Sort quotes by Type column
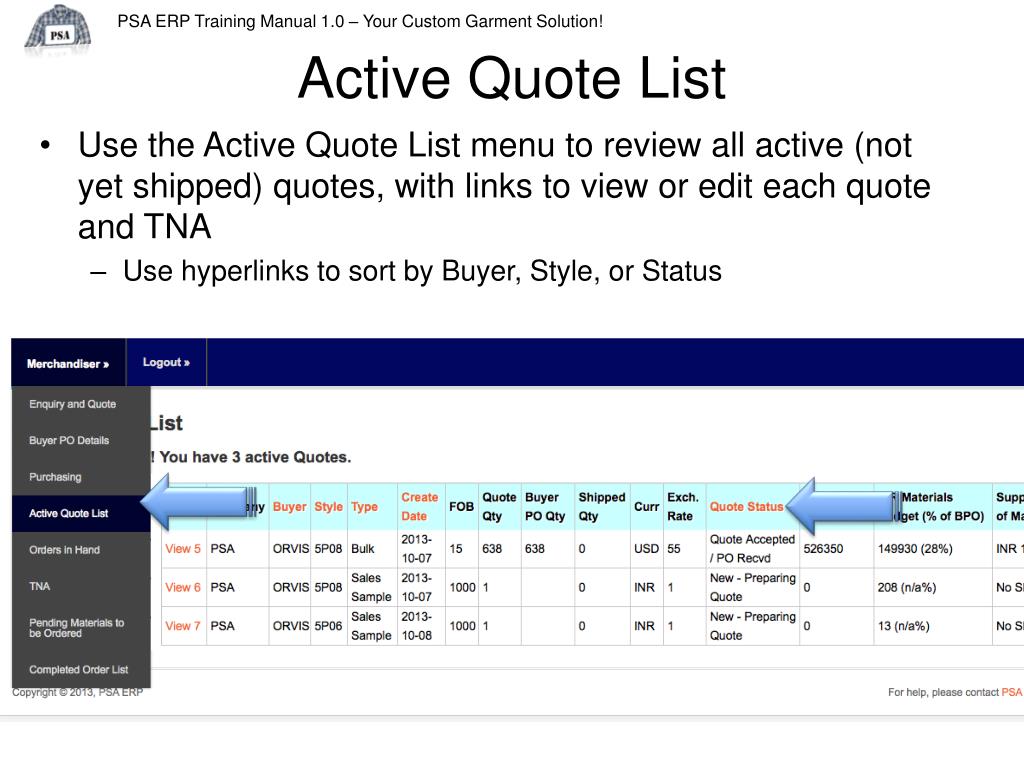The width and height of the screenshot is (1024, 768). coord(364,507)
